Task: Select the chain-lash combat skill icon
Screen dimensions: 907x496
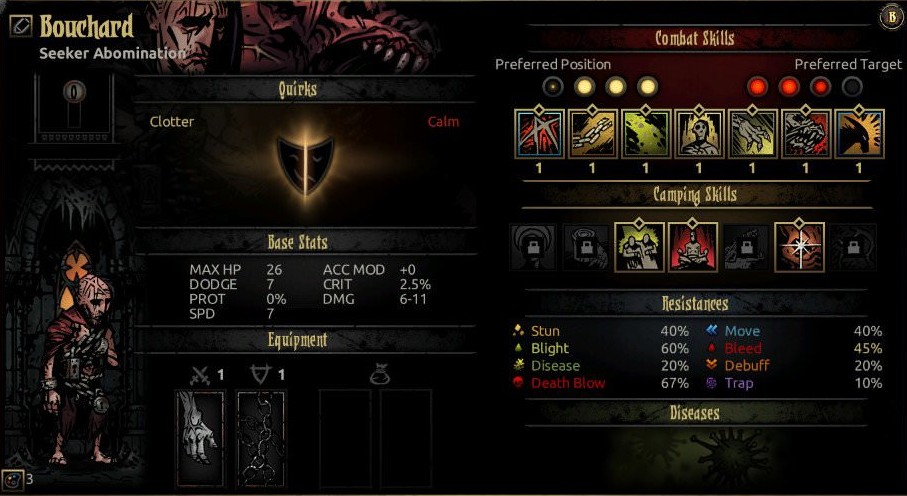Action: [x=592, y=134]
